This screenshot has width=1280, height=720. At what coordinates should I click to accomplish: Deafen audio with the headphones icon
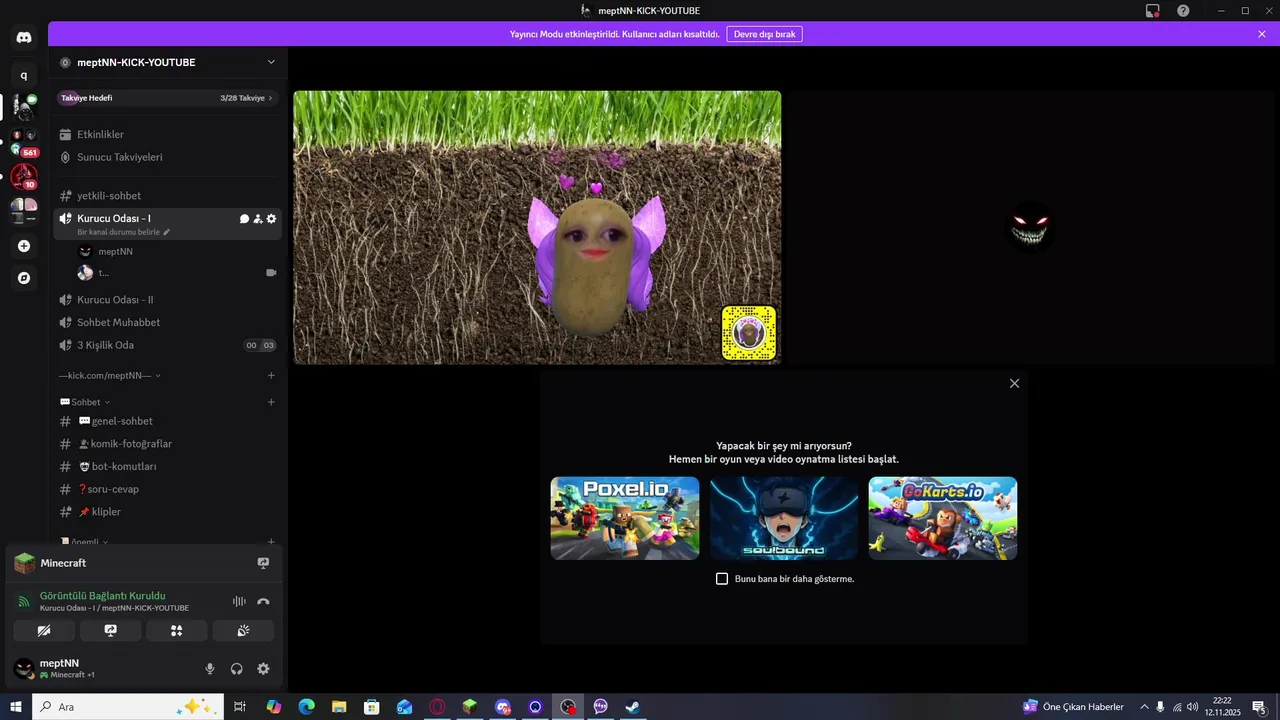(237, 669)
